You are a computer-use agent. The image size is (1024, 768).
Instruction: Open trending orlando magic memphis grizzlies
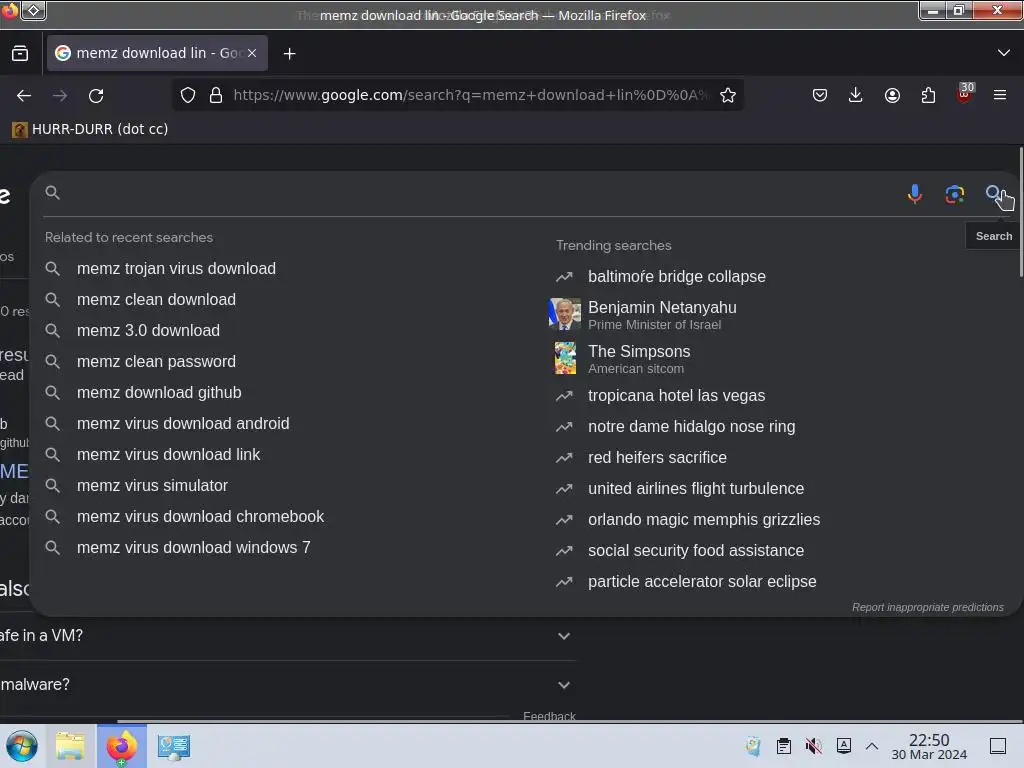pyautogui.click(x=703, y=520)
